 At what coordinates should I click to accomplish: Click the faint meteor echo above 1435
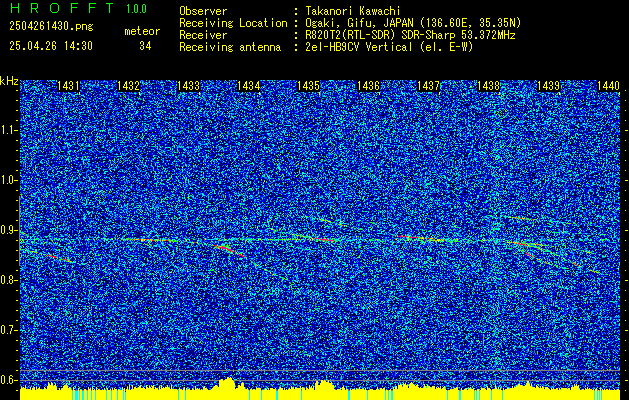click(333, 221)
